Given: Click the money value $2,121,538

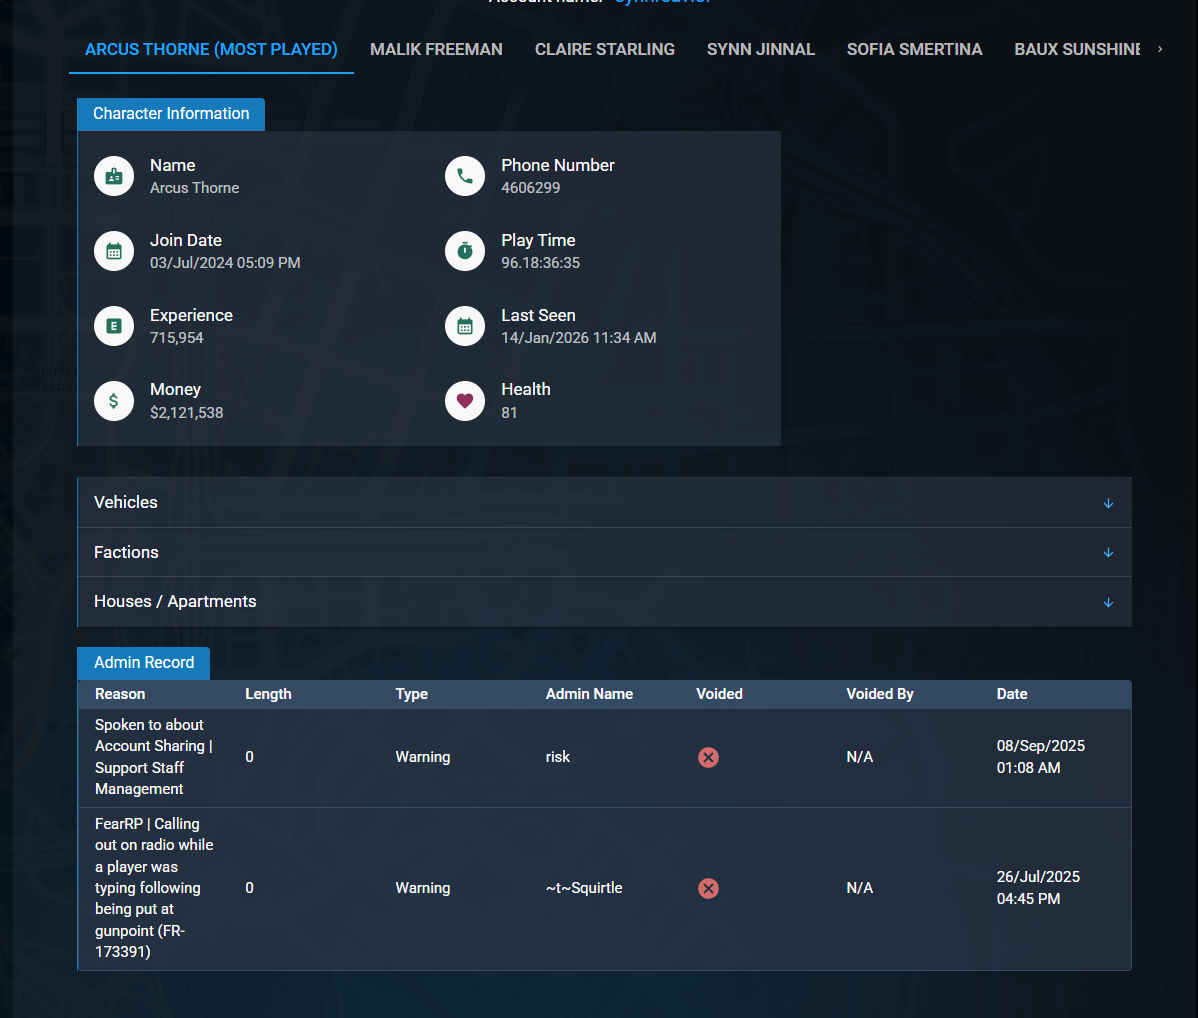Looking at the screenshot, I should [186, 413].
